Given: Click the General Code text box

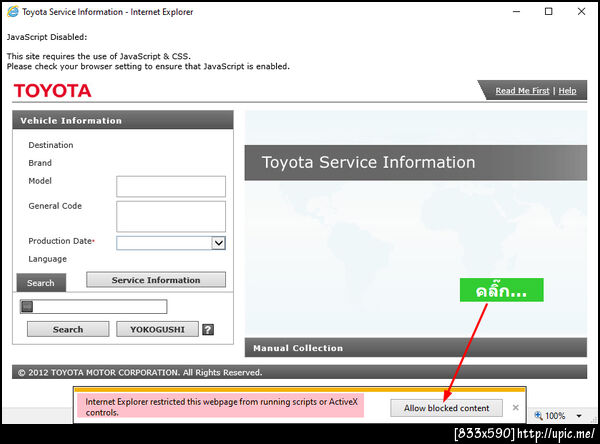Looking at the screenshot, I should tap(171, 217).
